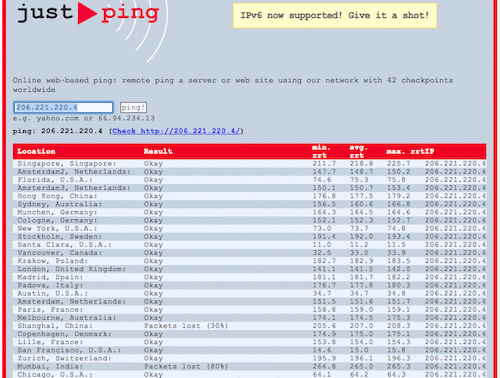
Task: Select the Shanghai, China packets lost result
Action: pyautogui.click(x=186, y=326)
